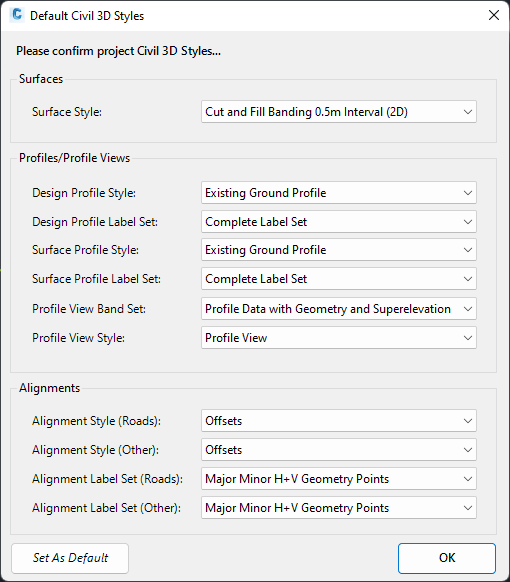Open the Surface Style dropdown
Screen dimensions: 510x582
339,112
